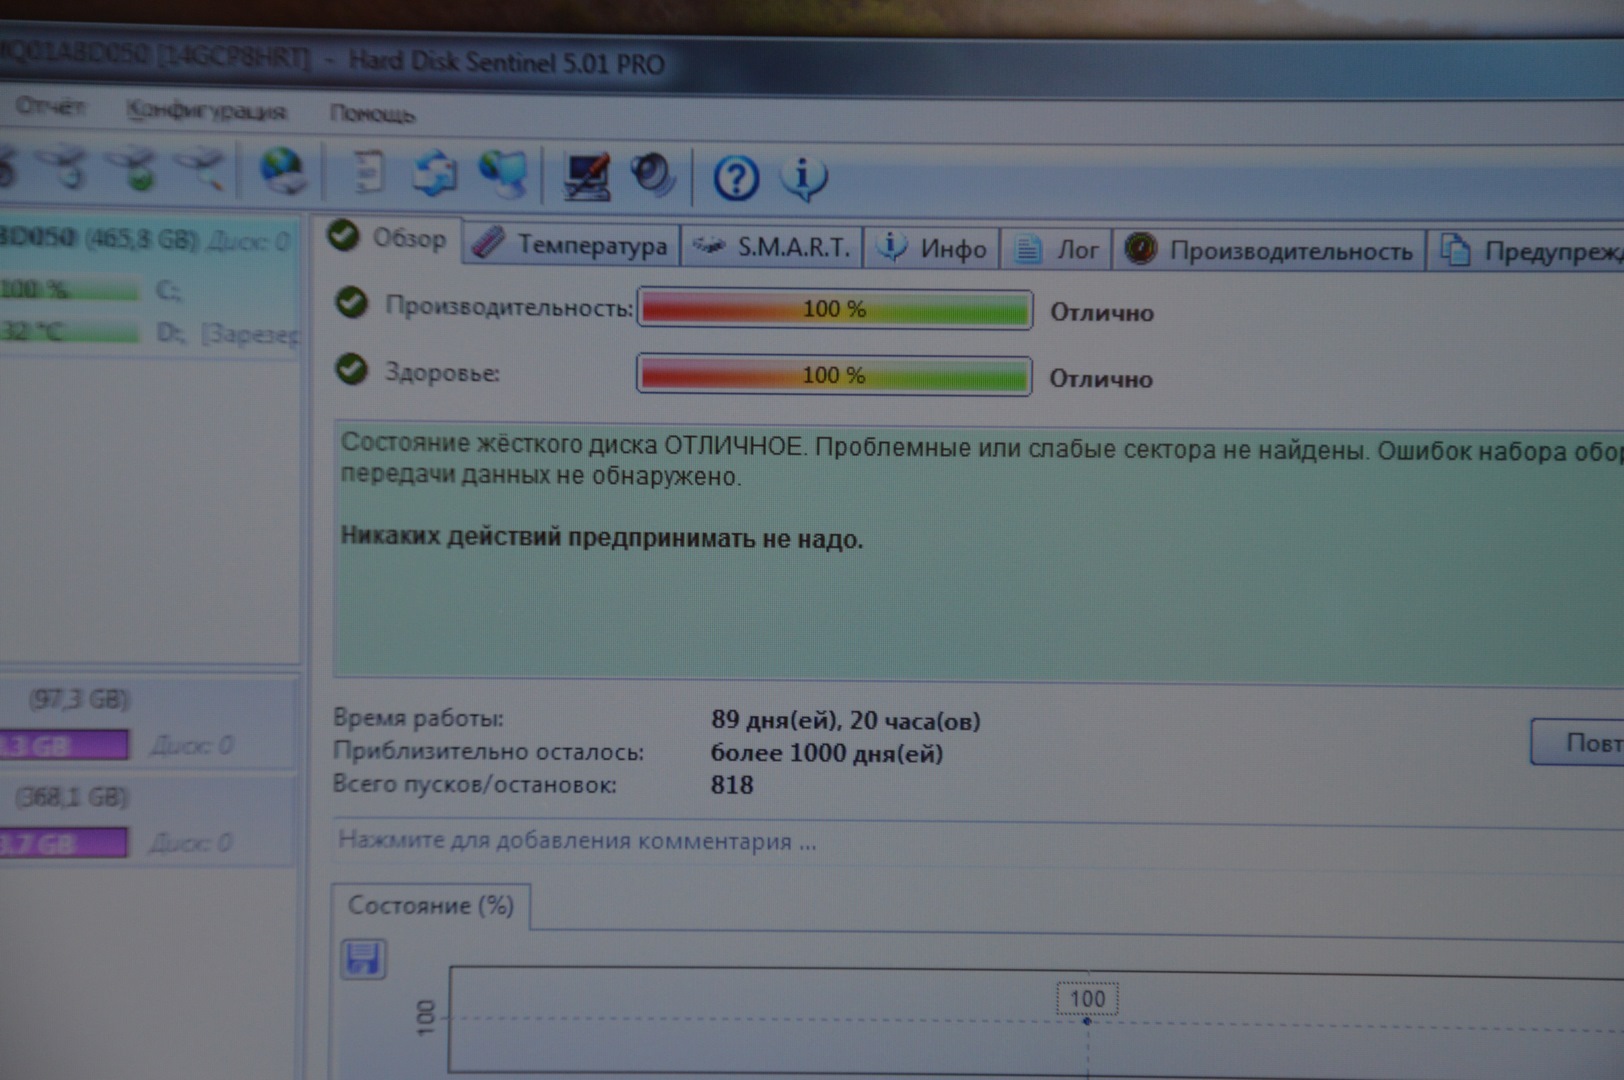
Task: Click the globe with monitor toolbar icon
Action: click(503, 174)
